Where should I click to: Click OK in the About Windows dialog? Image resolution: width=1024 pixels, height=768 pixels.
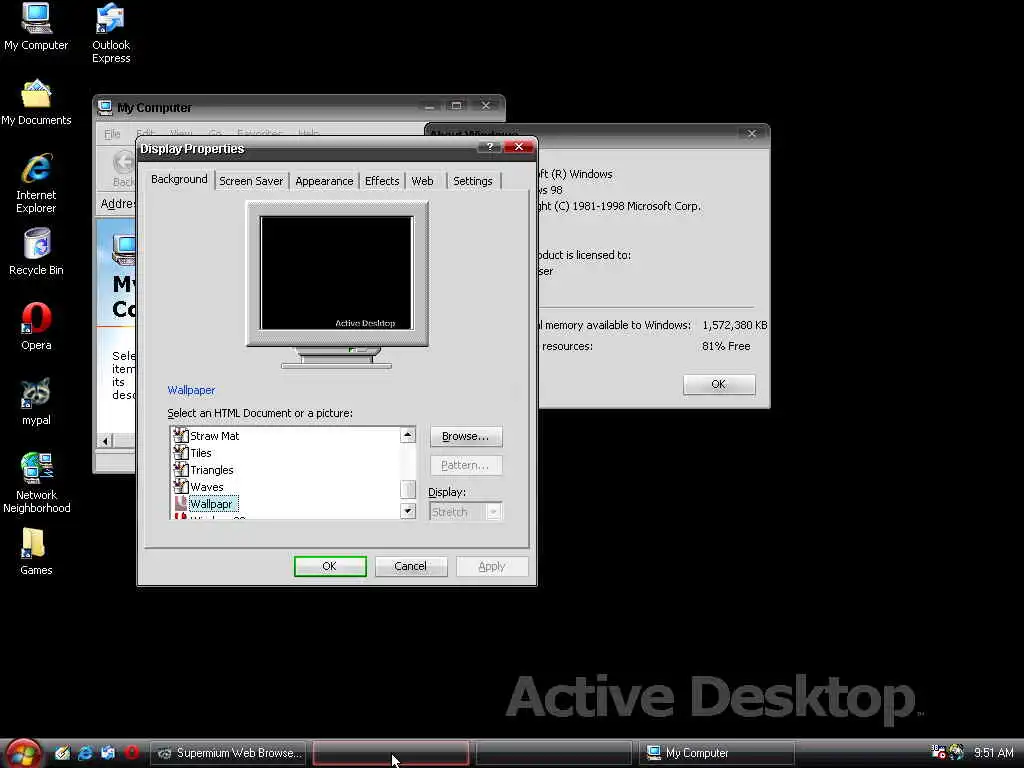(x=719, y=384)
